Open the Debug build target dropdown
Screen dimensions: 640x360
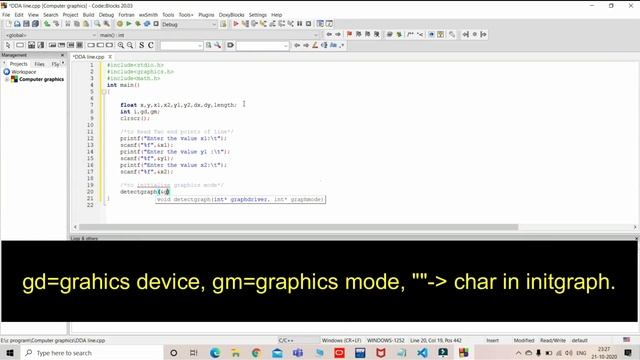click(189, 24)
